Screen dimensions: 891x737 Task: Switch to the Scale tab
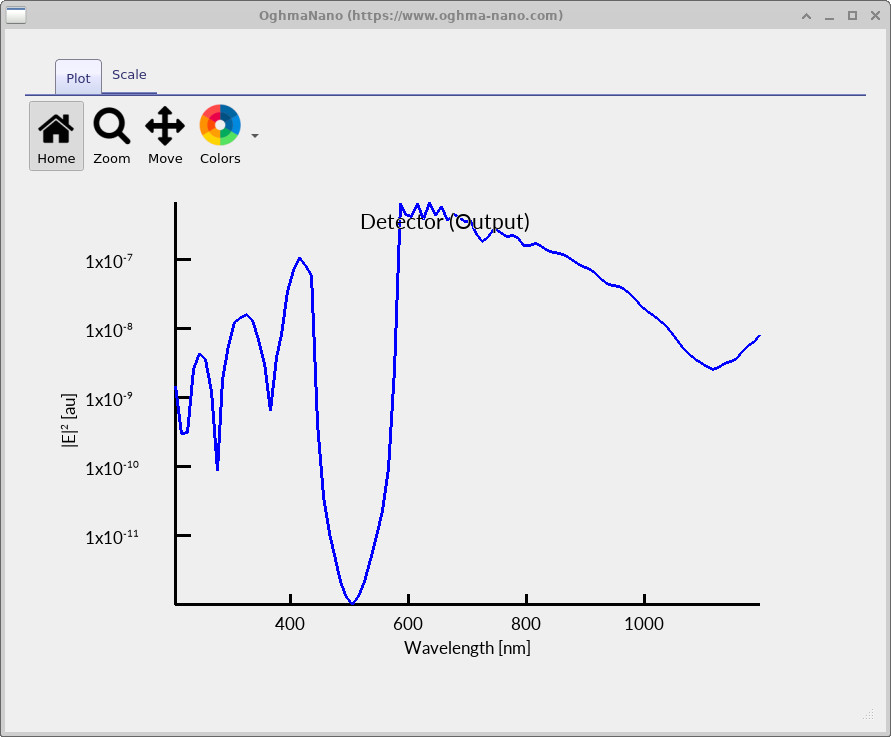click(x=129, y=74)
